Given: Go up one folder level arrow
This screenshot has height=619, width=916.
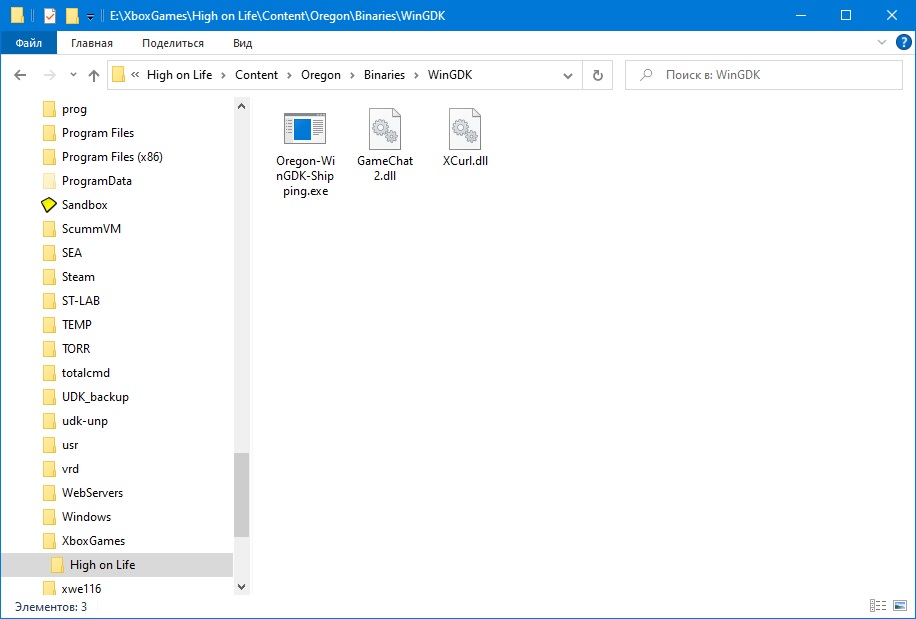Looking at the screenshot, I should click(93, 75).
